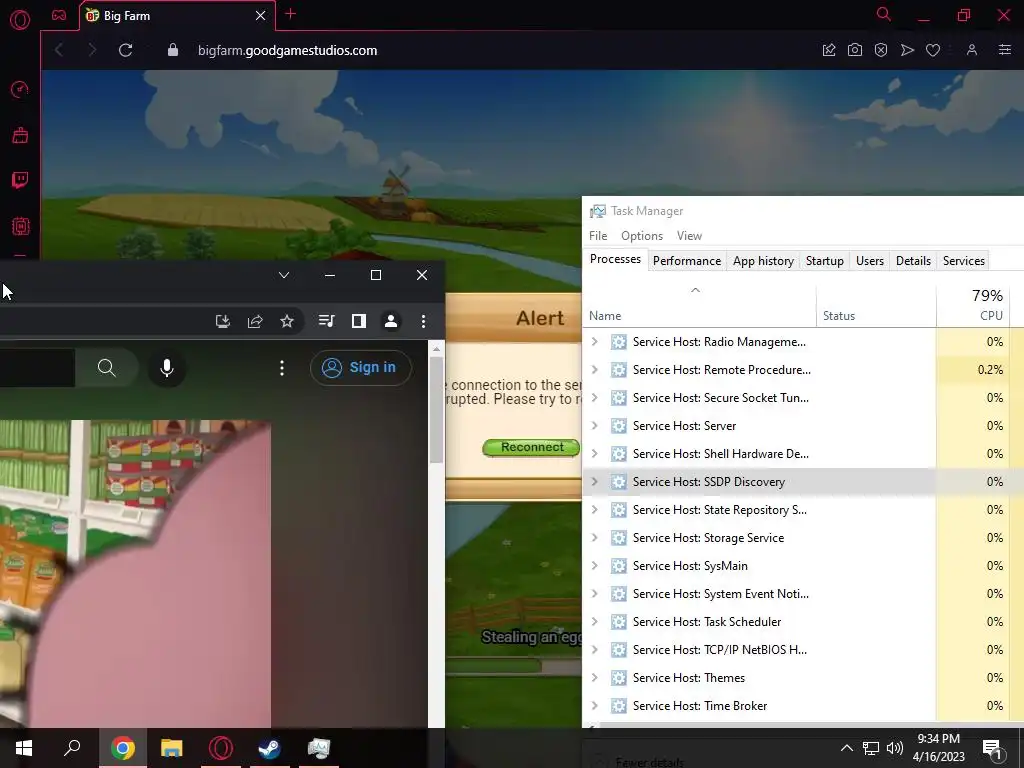Open Chrome media control icon

pyautogui.click(x=327, y=321)
